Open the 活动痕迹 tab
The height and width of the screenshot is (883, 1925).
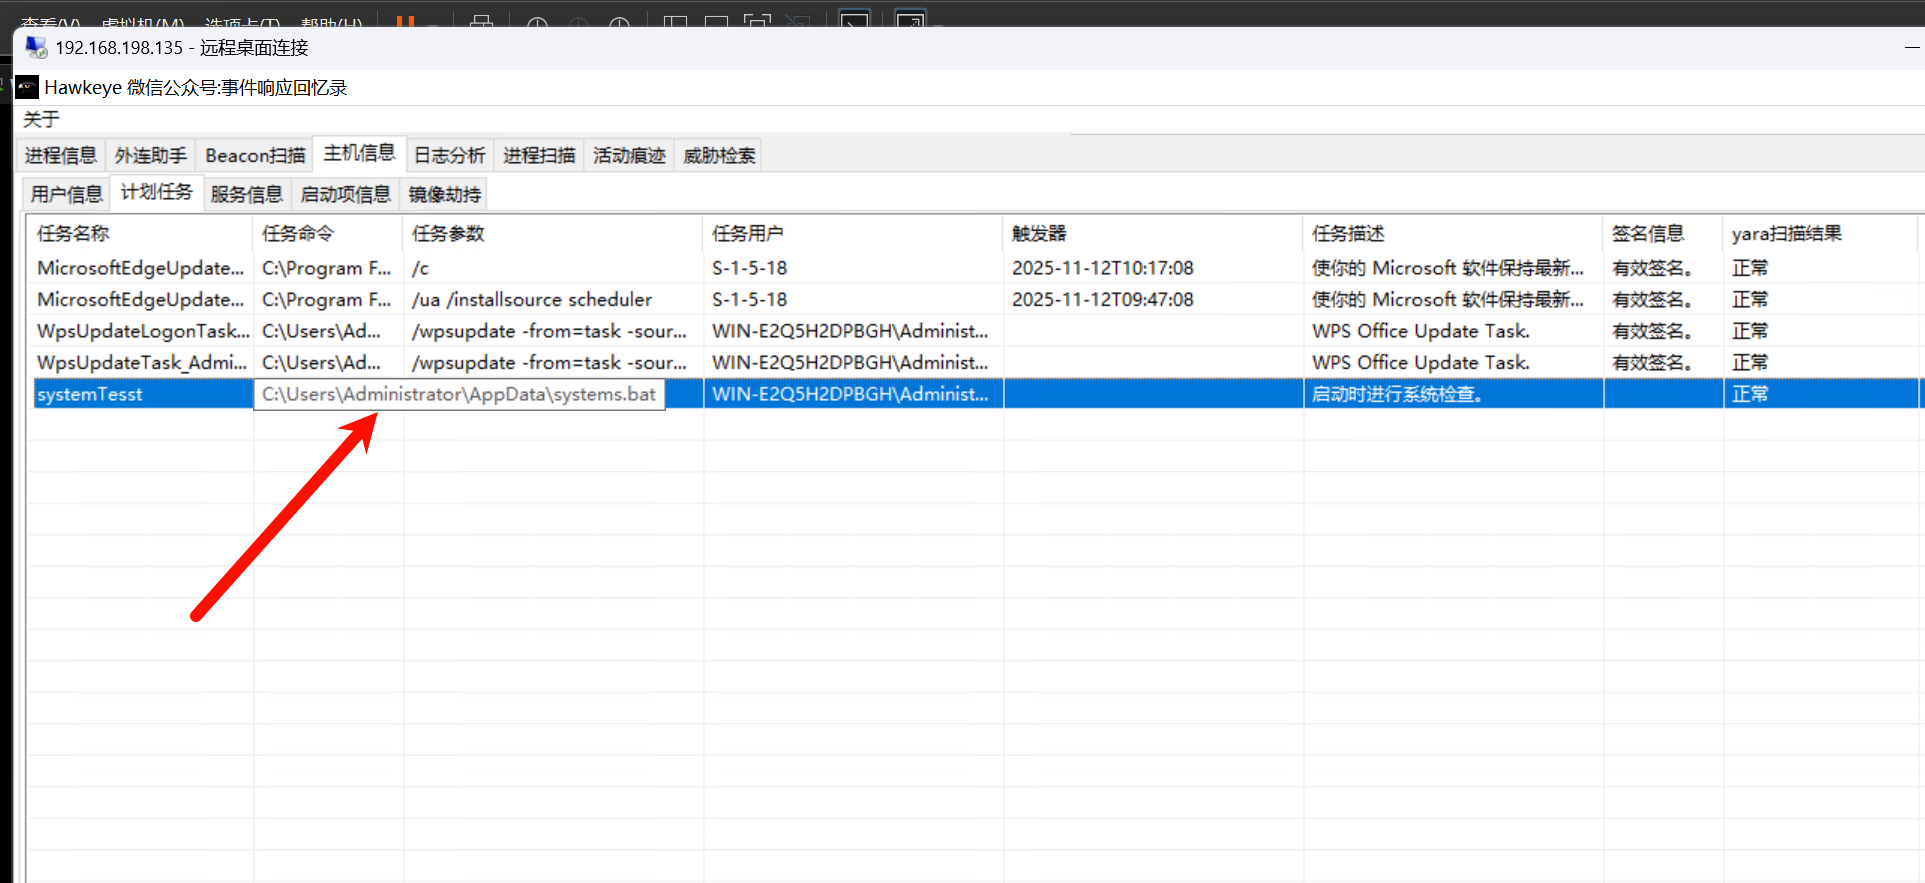629,156
